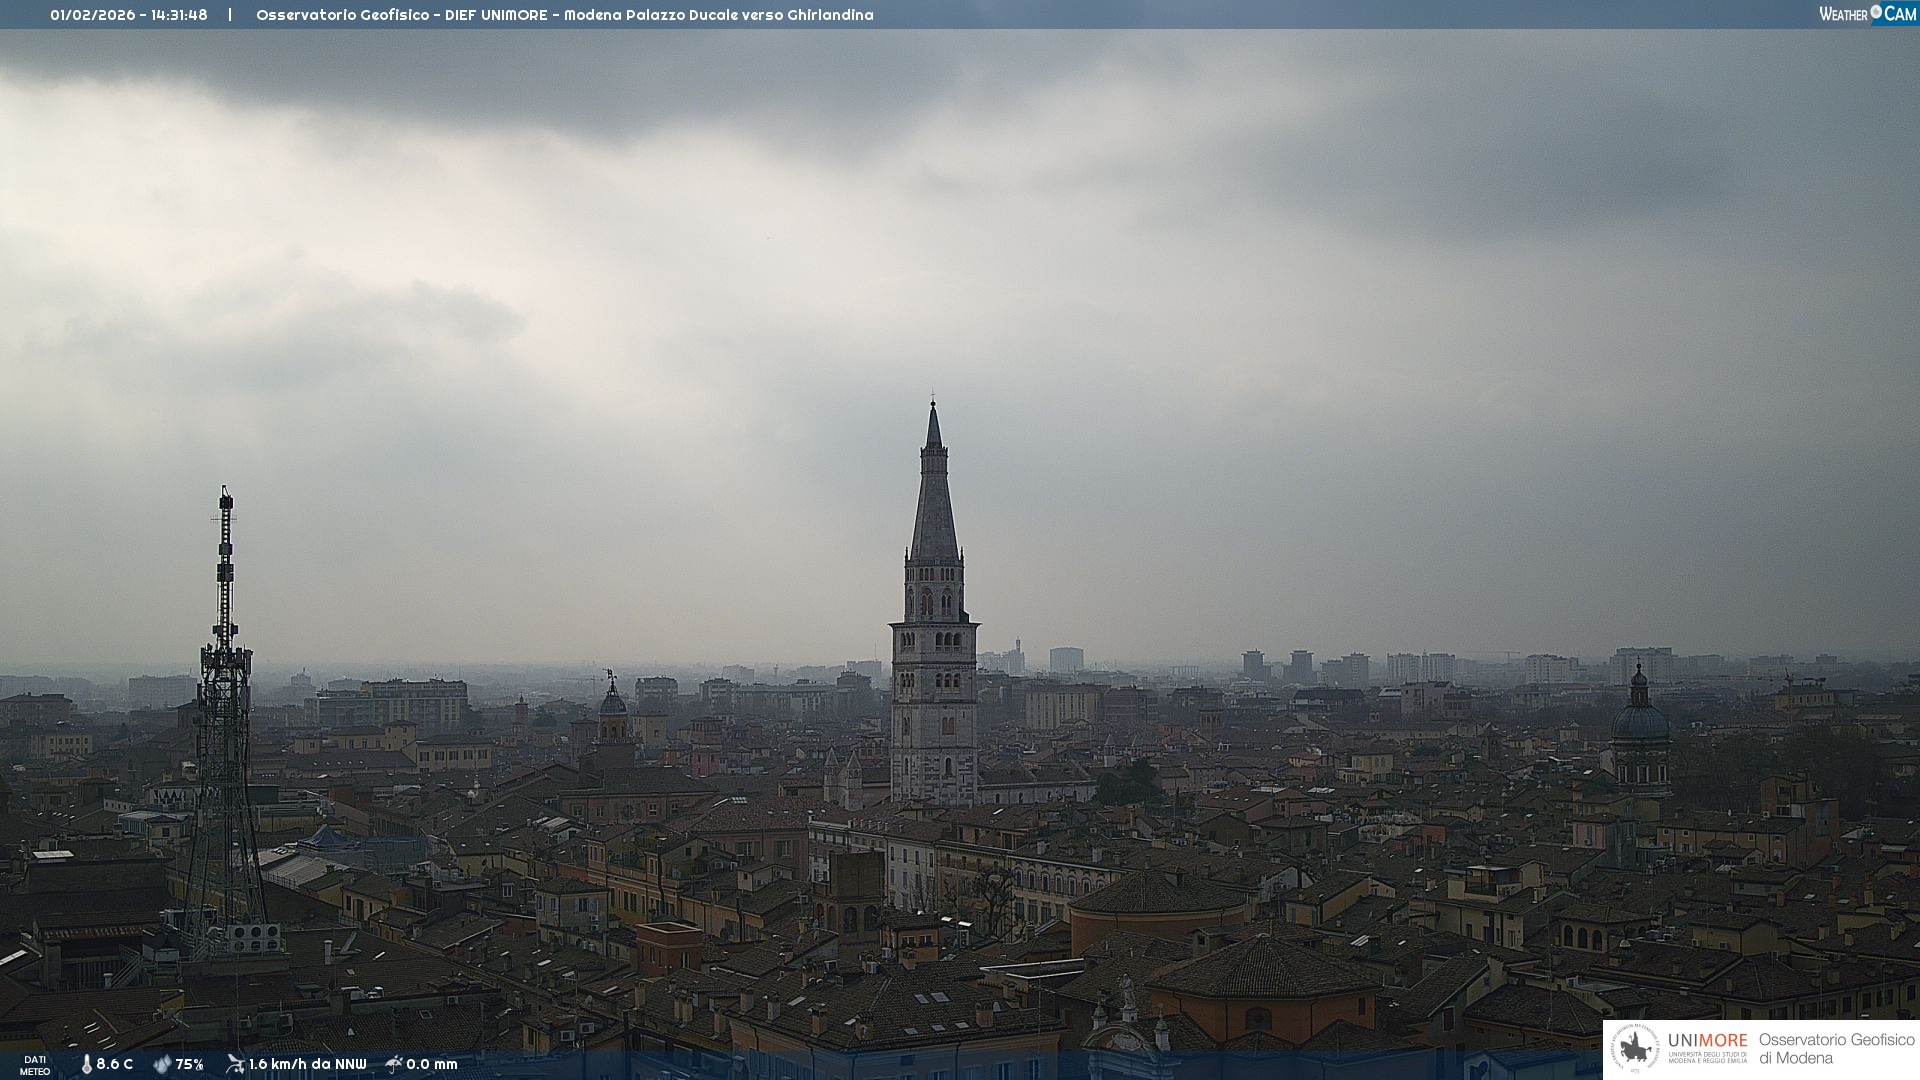This screenshot has width=1920, height=1080.
Task: Click the 8.6 C temperature reading
Action: point(115,1065)
